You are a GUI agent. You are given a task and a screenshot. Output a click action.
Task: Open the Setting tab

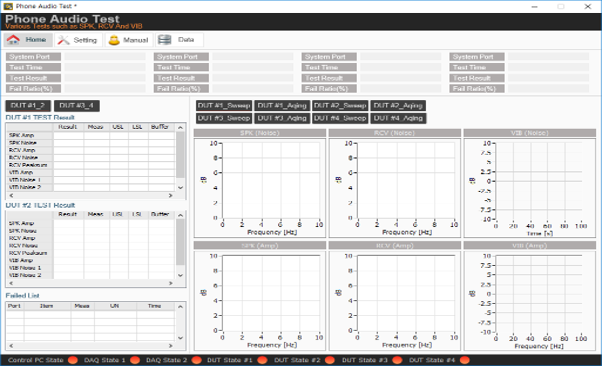pyautogui.click(x=78, y=40)
